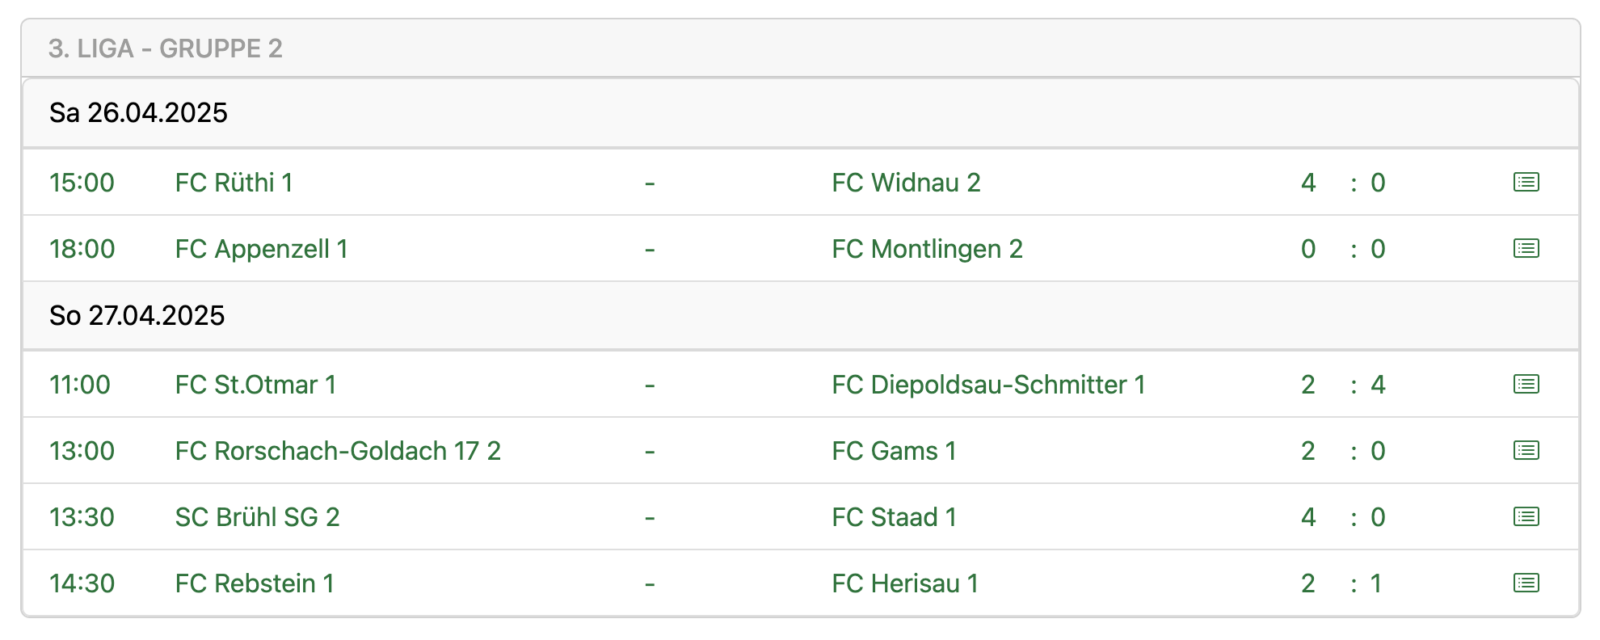The image size is (1600, 640).
Task: View match report icon for SC Brühl game
Action: [1526, 517]
